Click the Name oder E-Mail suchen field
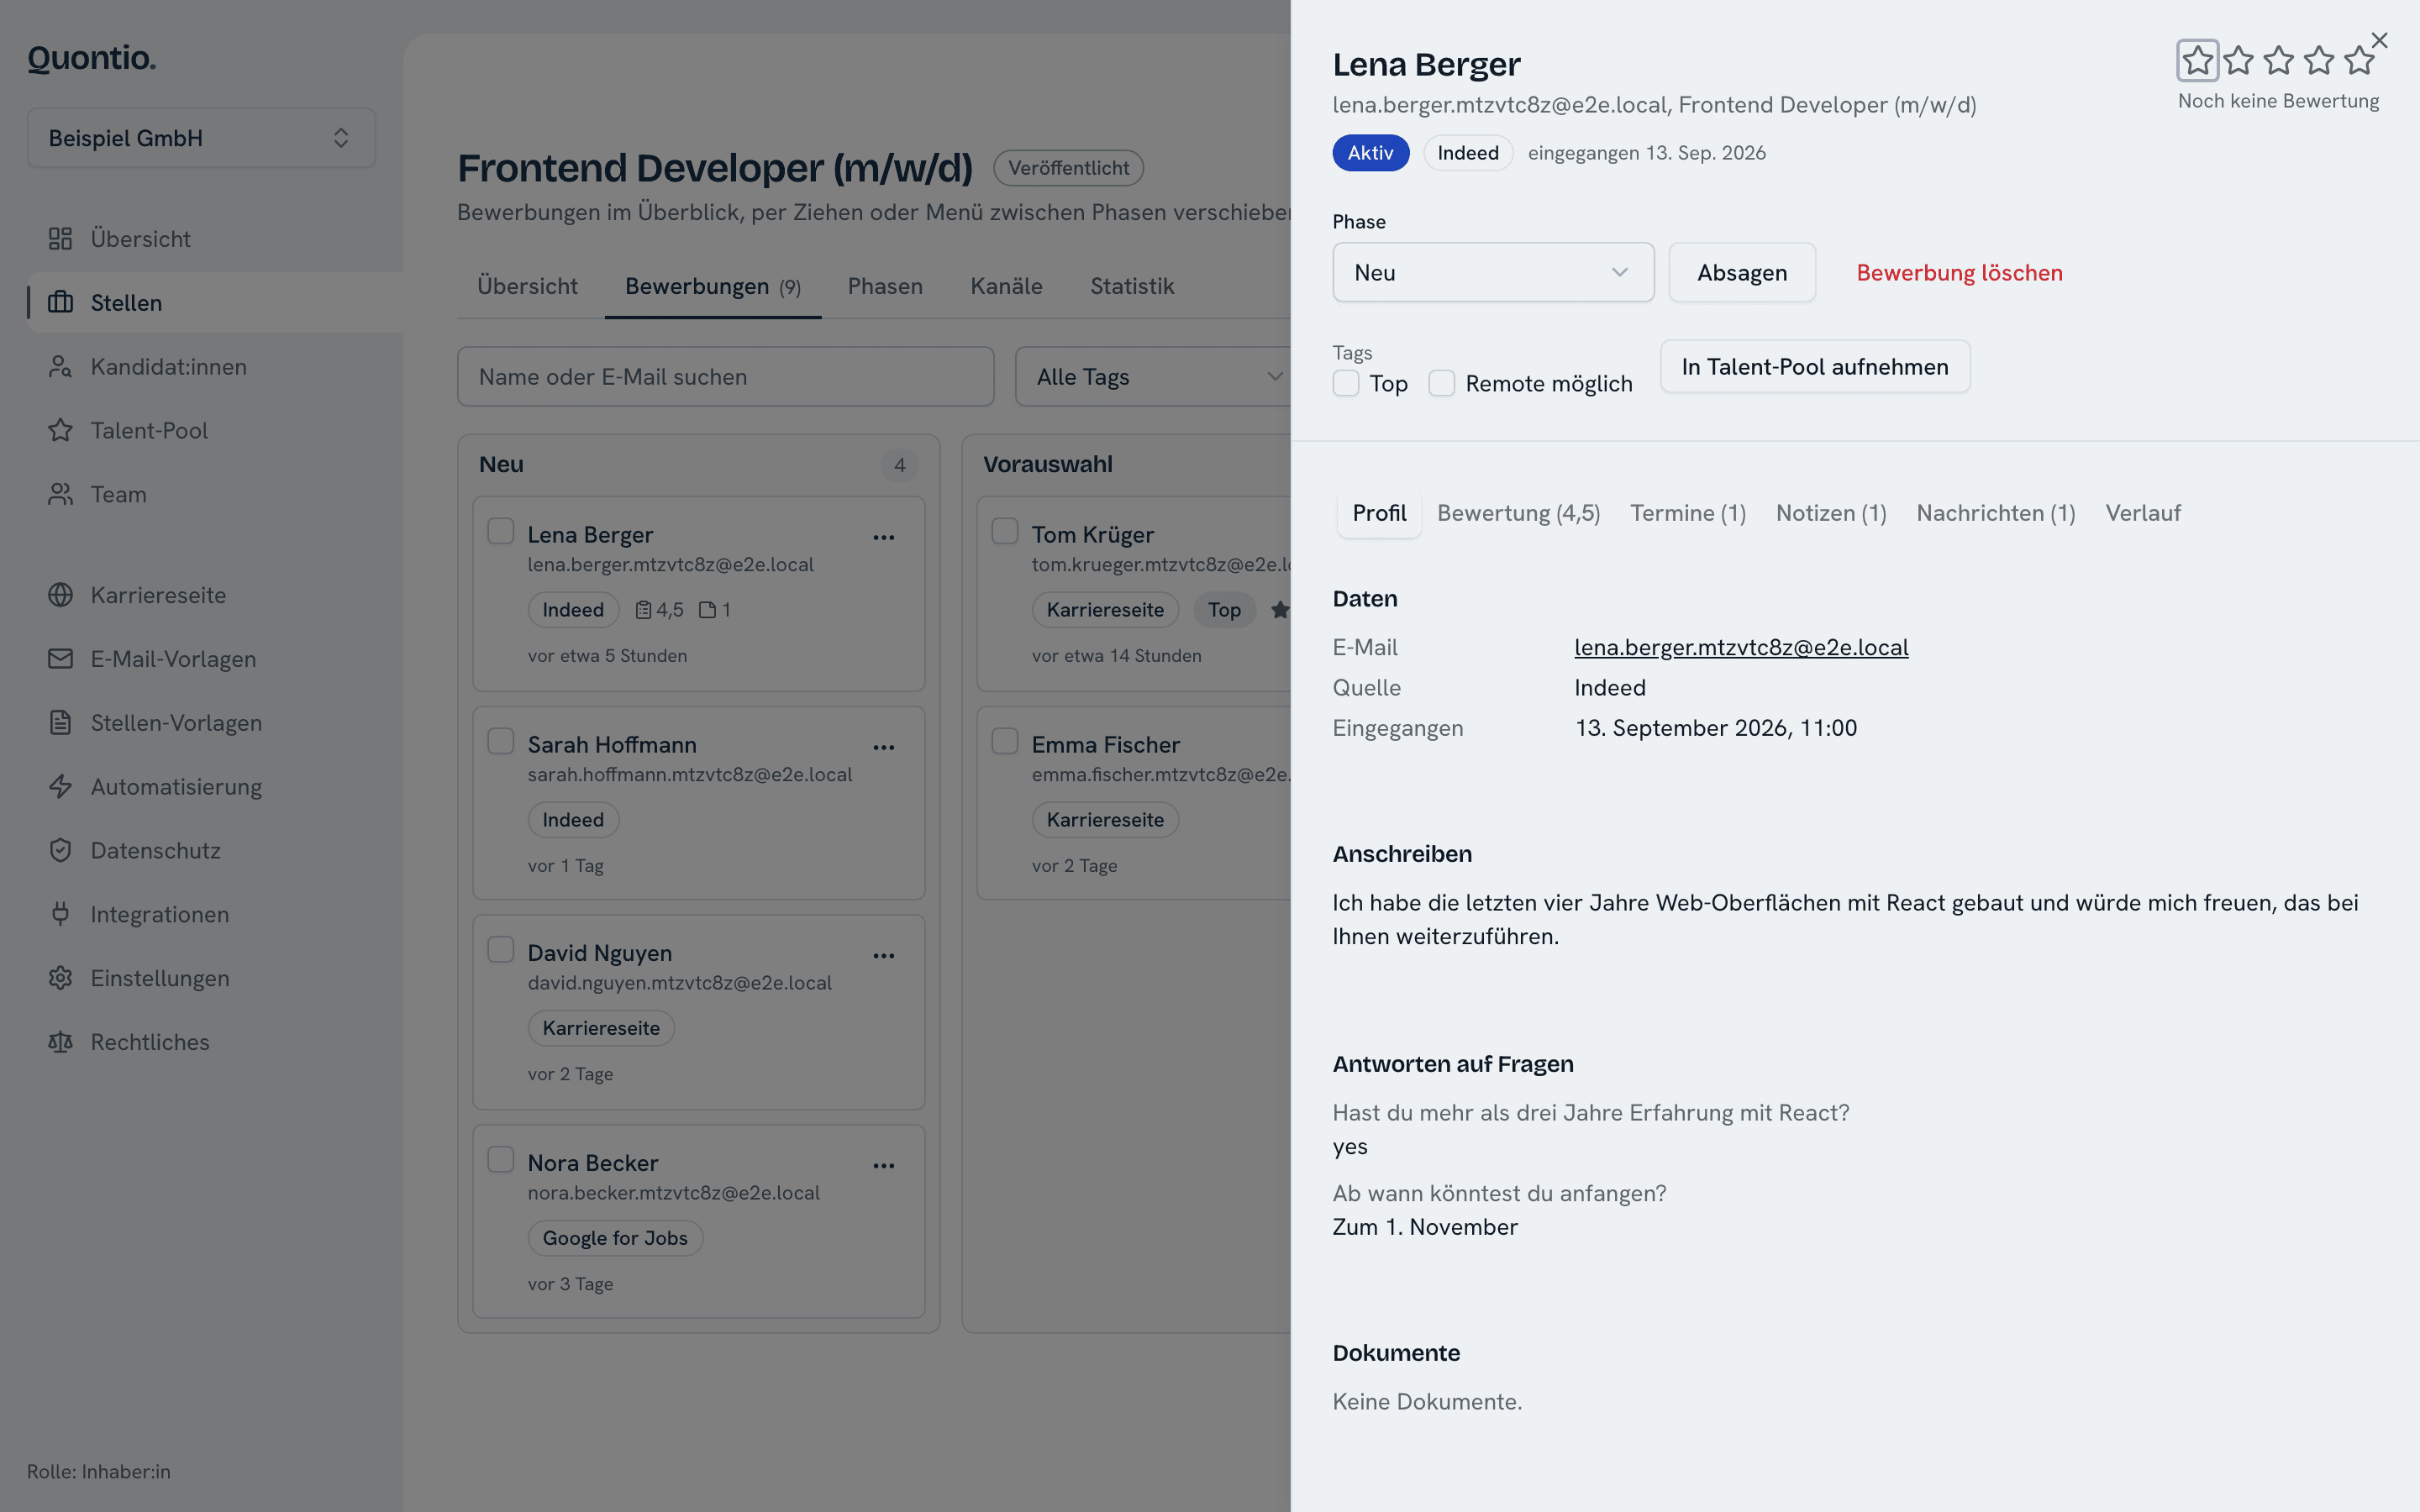2420x1512 pixels. (725, 377)
